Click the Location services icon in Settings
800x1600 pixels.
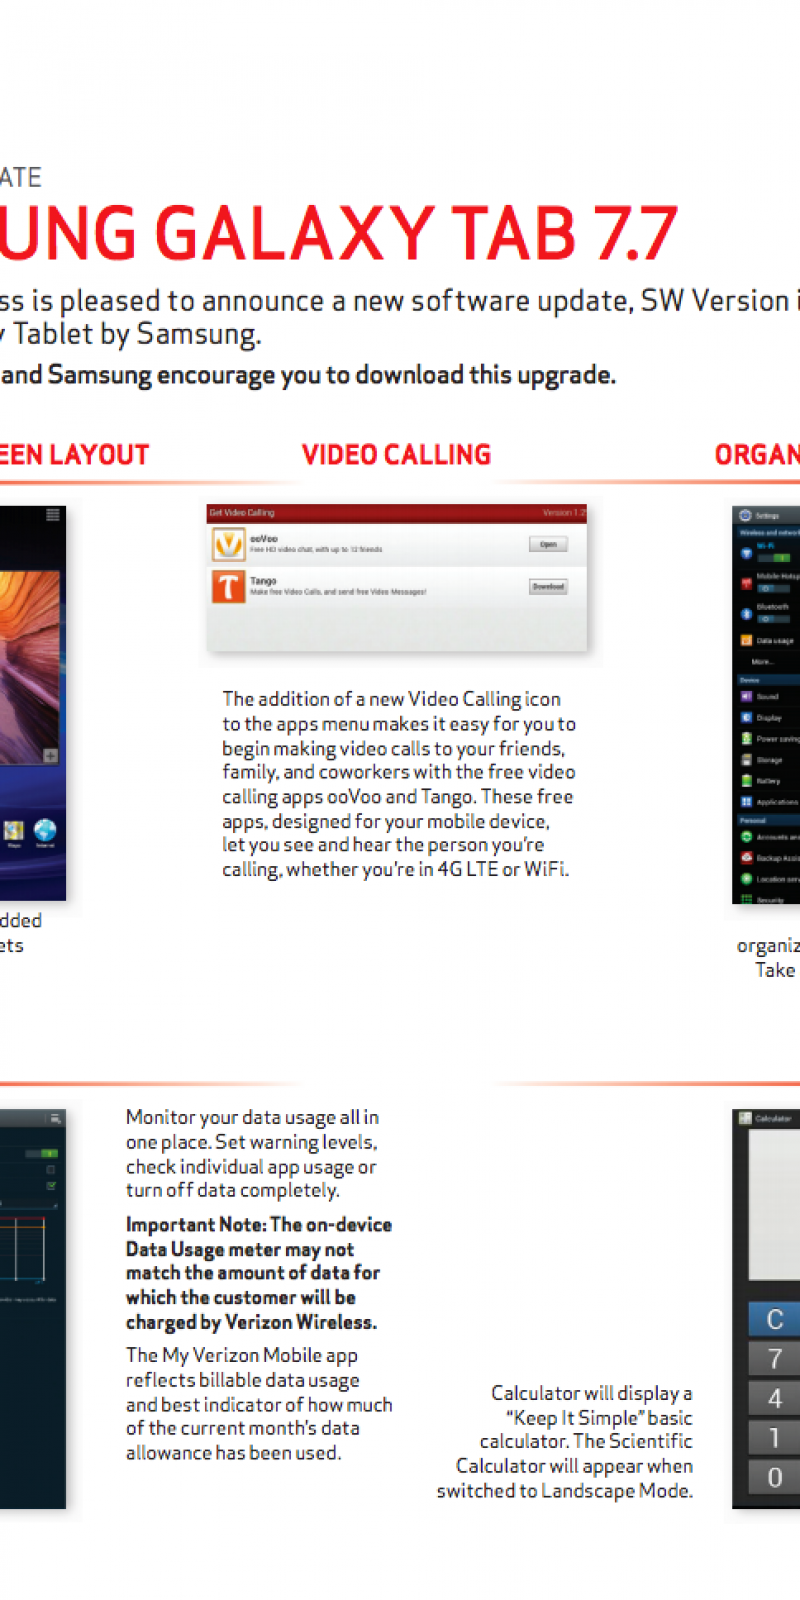pyautogui.click(x=746, y=878)
